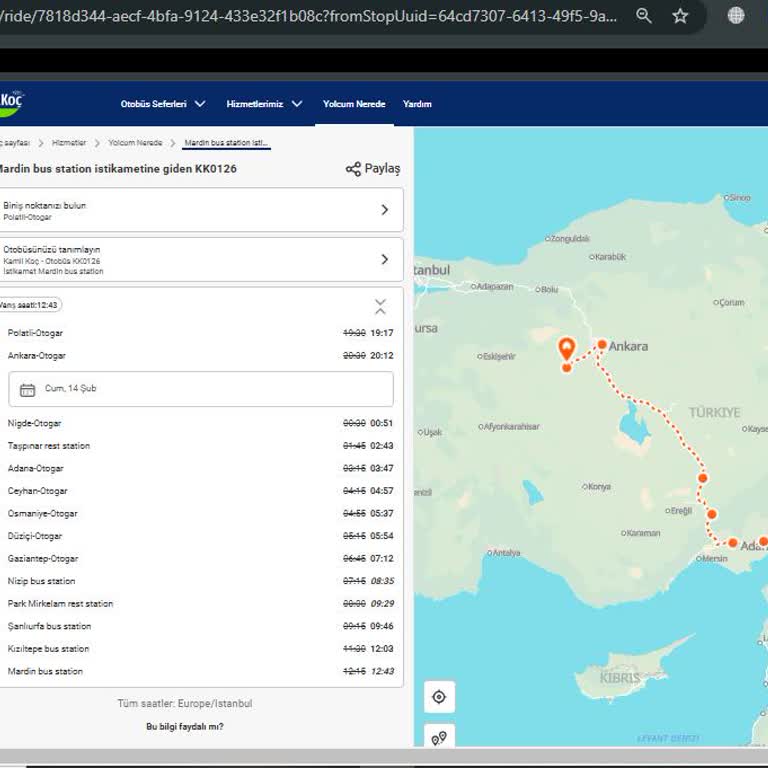Collapse the stop schedule list

click(380, 306)
